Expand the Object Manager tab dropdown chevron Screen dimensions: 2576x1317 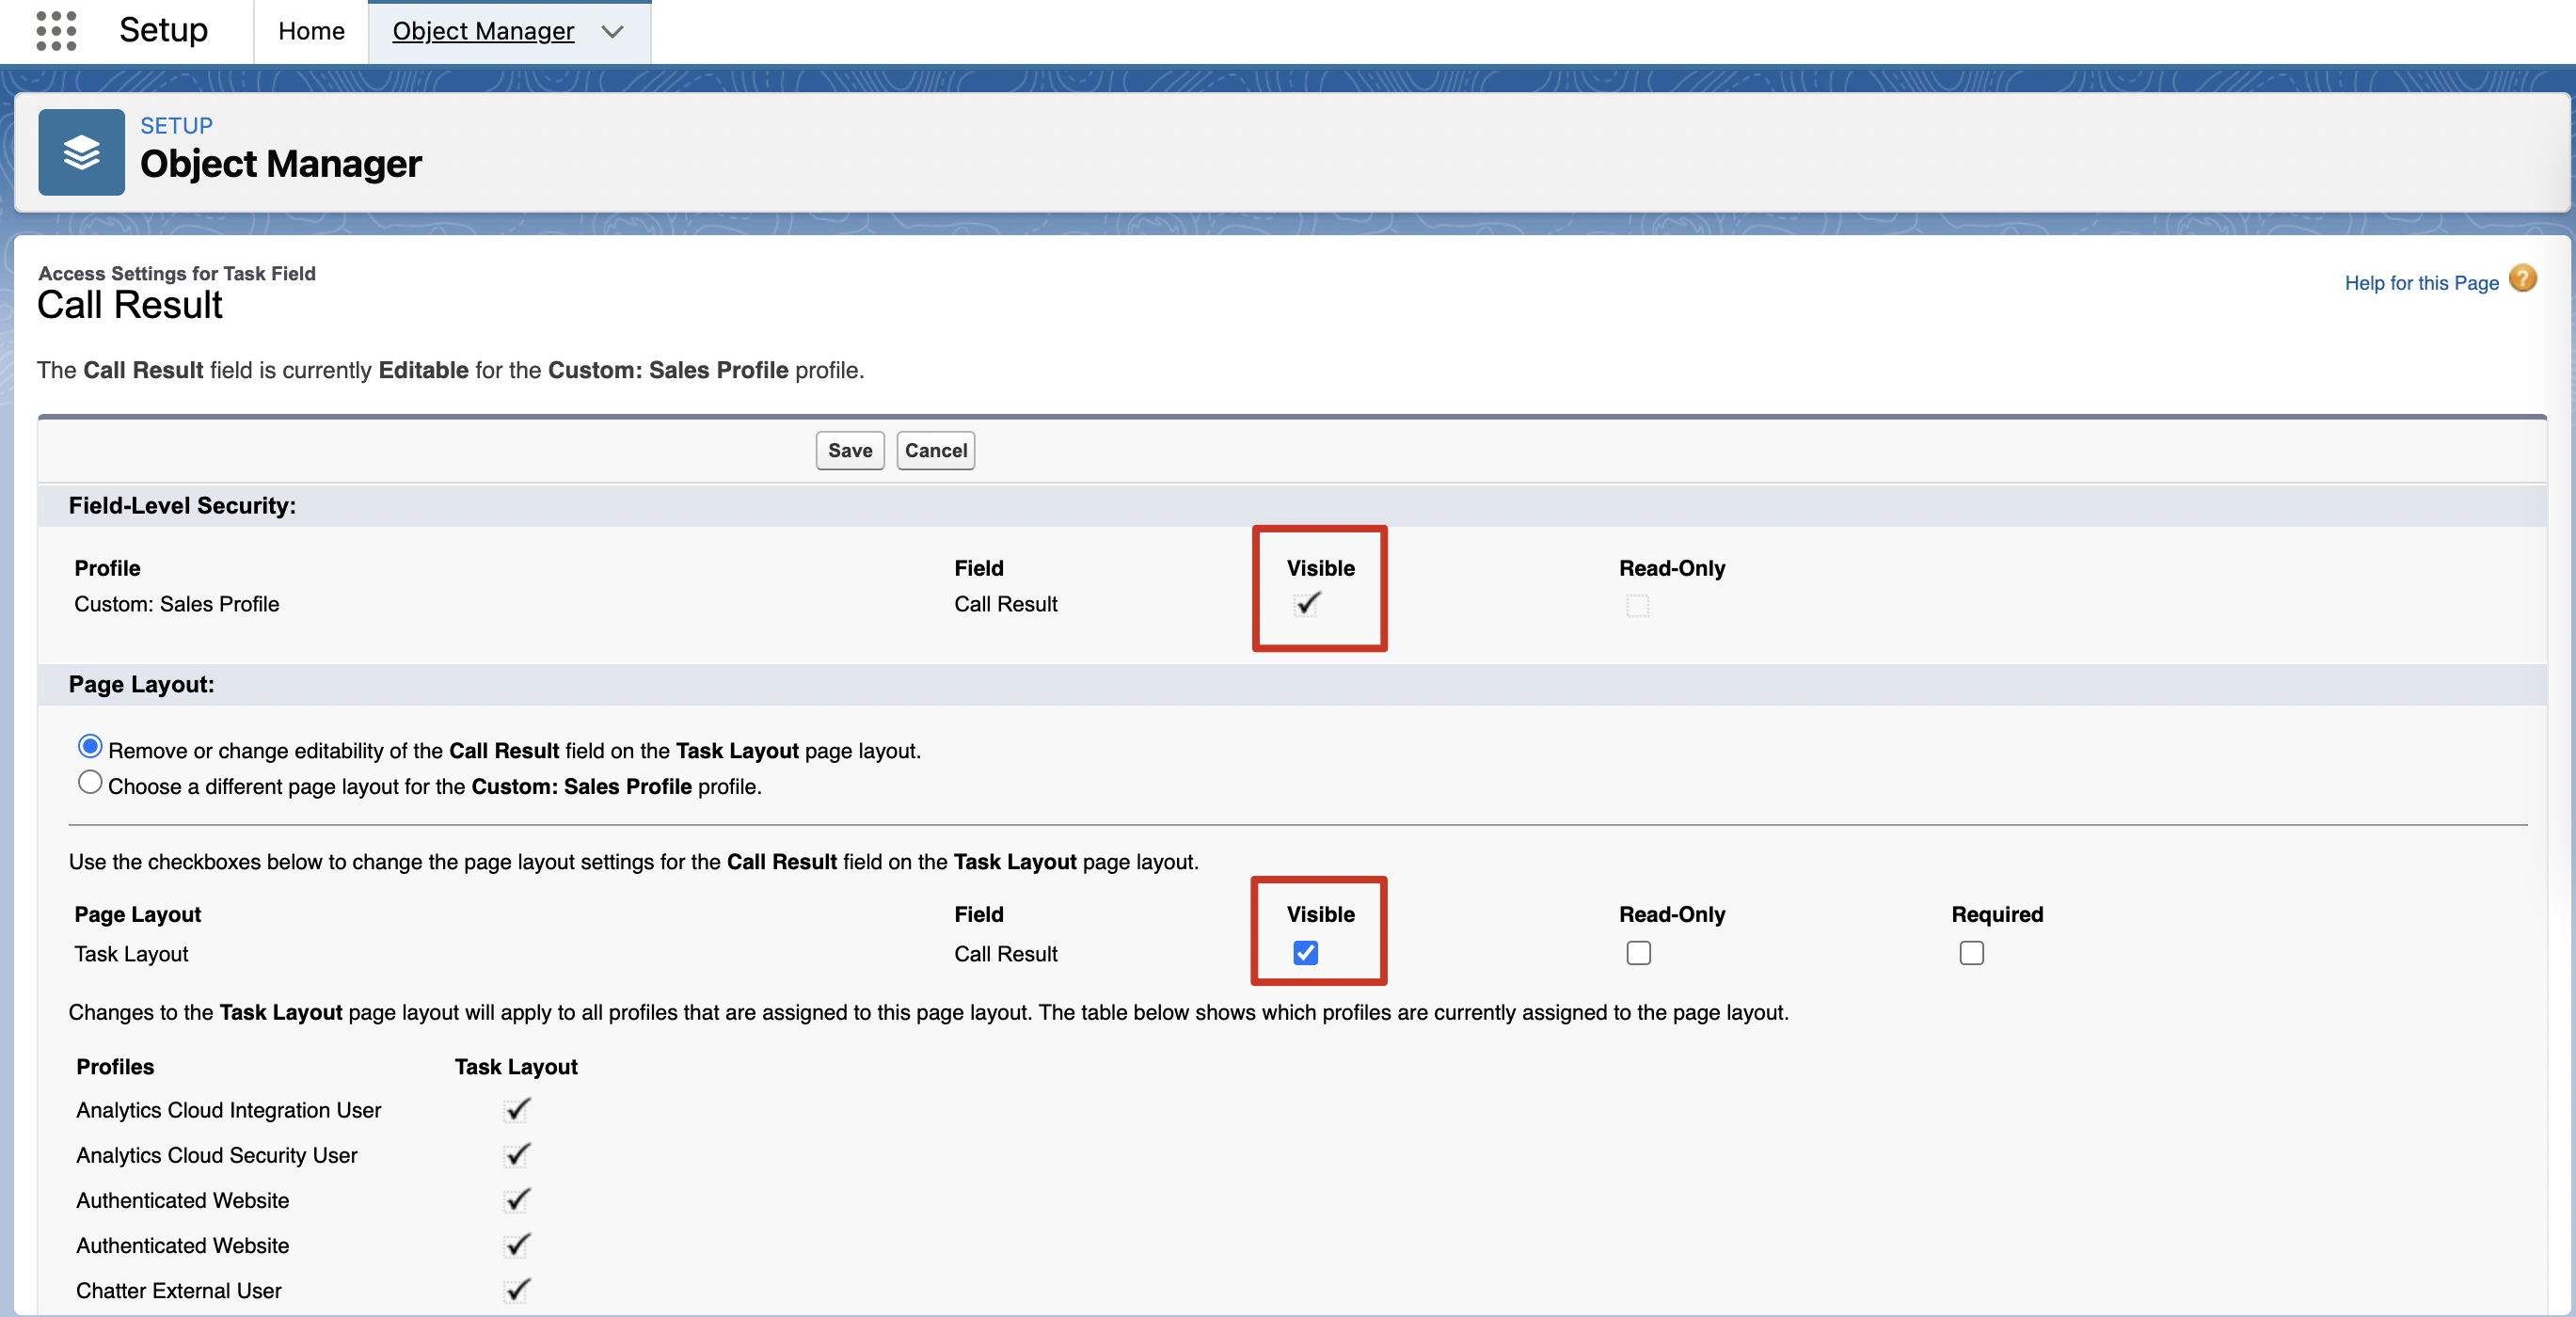(x=612, y=32)
